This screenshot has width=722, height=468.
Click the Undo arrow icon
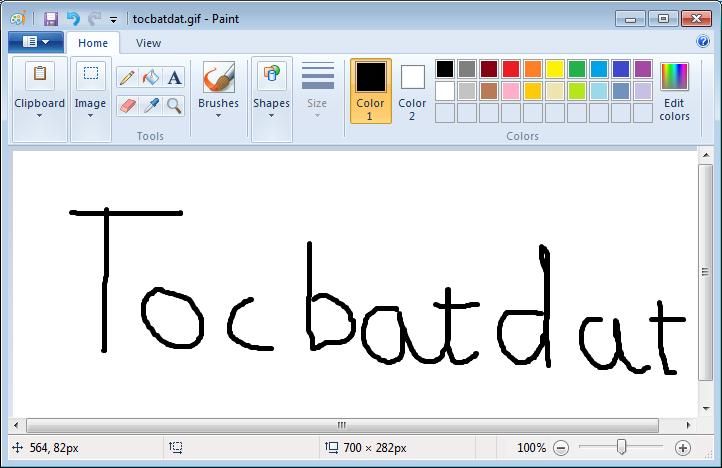pos(73,18)
